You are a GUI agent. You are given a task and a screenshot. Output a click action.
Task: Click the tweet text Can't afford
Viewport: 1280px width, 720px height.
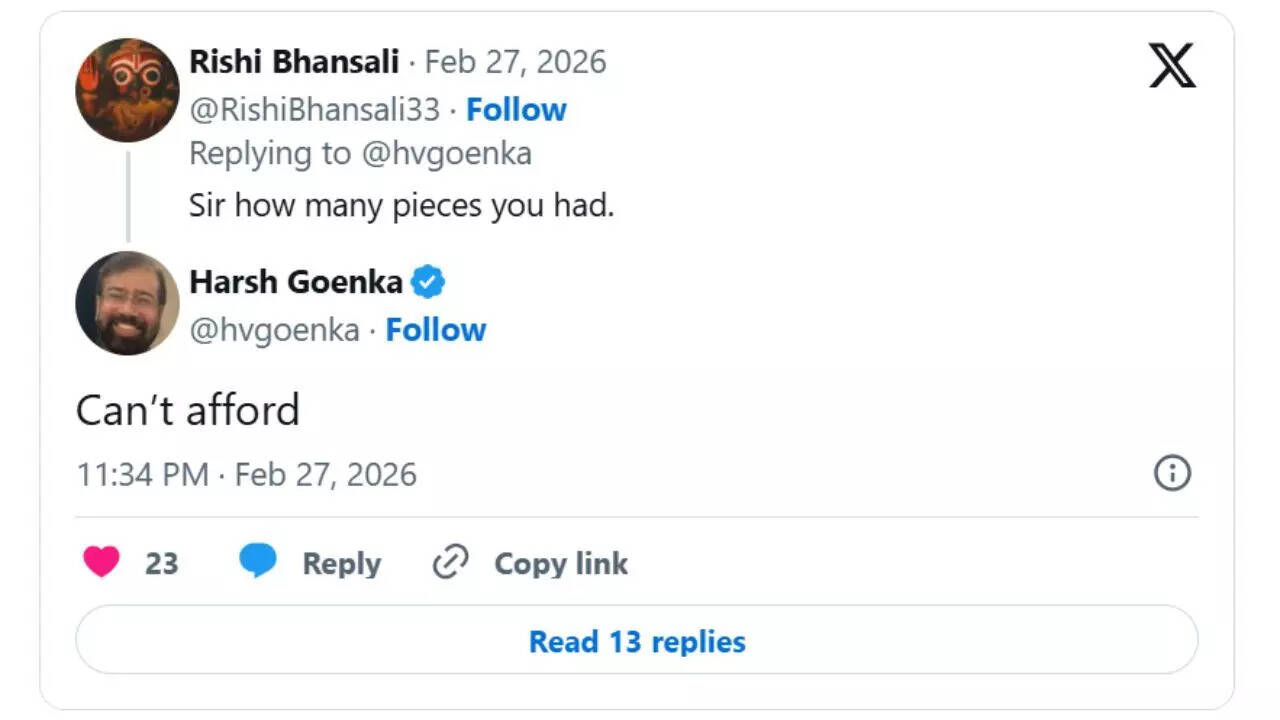(x=186, y=409)
